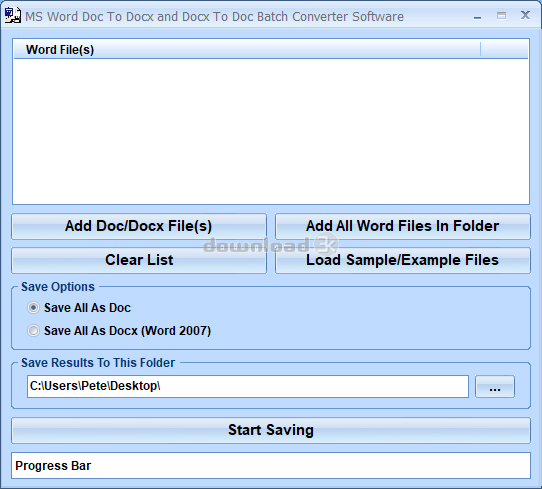
Task: Click the window title bar text
Action: tap(214, 17)
